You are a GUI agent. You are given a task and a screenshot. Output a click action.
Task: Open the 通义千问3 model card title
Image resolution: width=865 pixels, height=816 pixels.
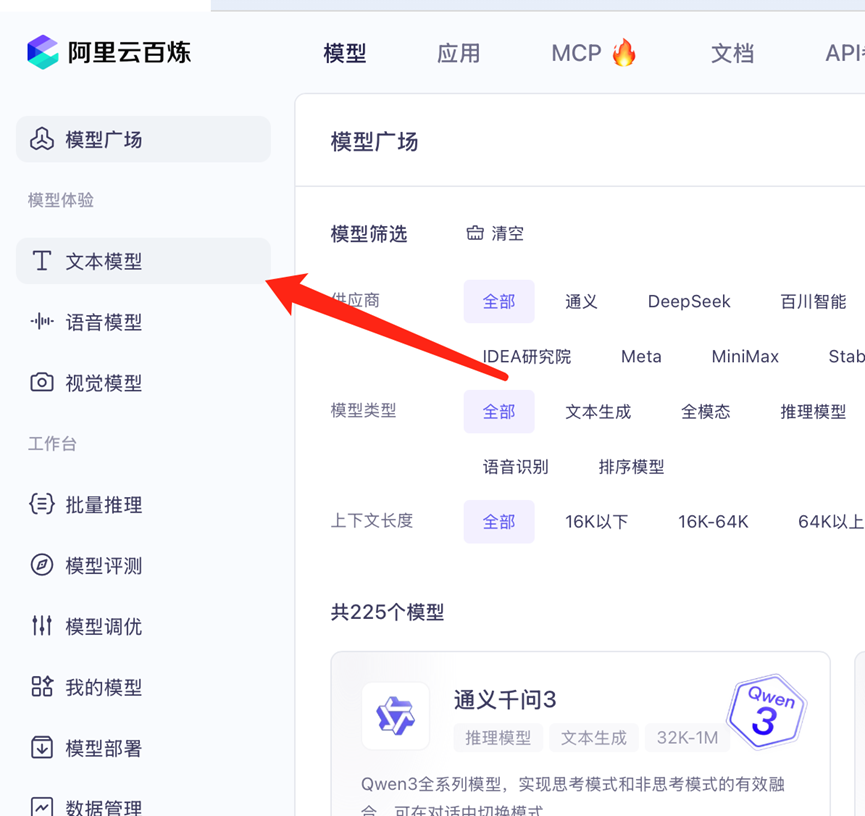coord(505,700)
